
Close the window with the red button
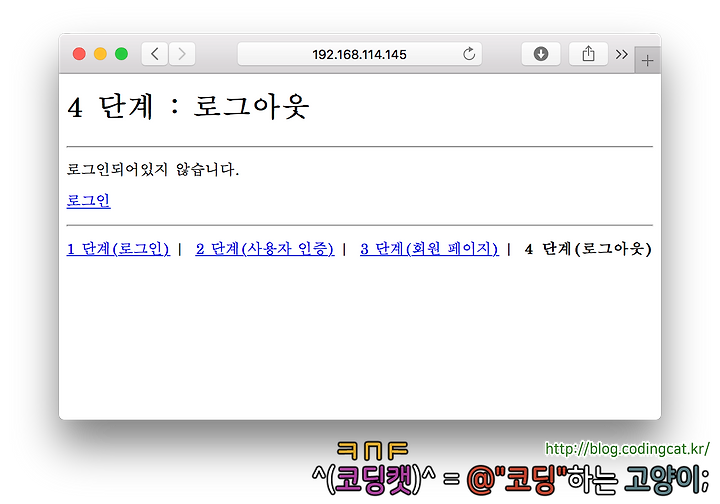click(79, 54)
